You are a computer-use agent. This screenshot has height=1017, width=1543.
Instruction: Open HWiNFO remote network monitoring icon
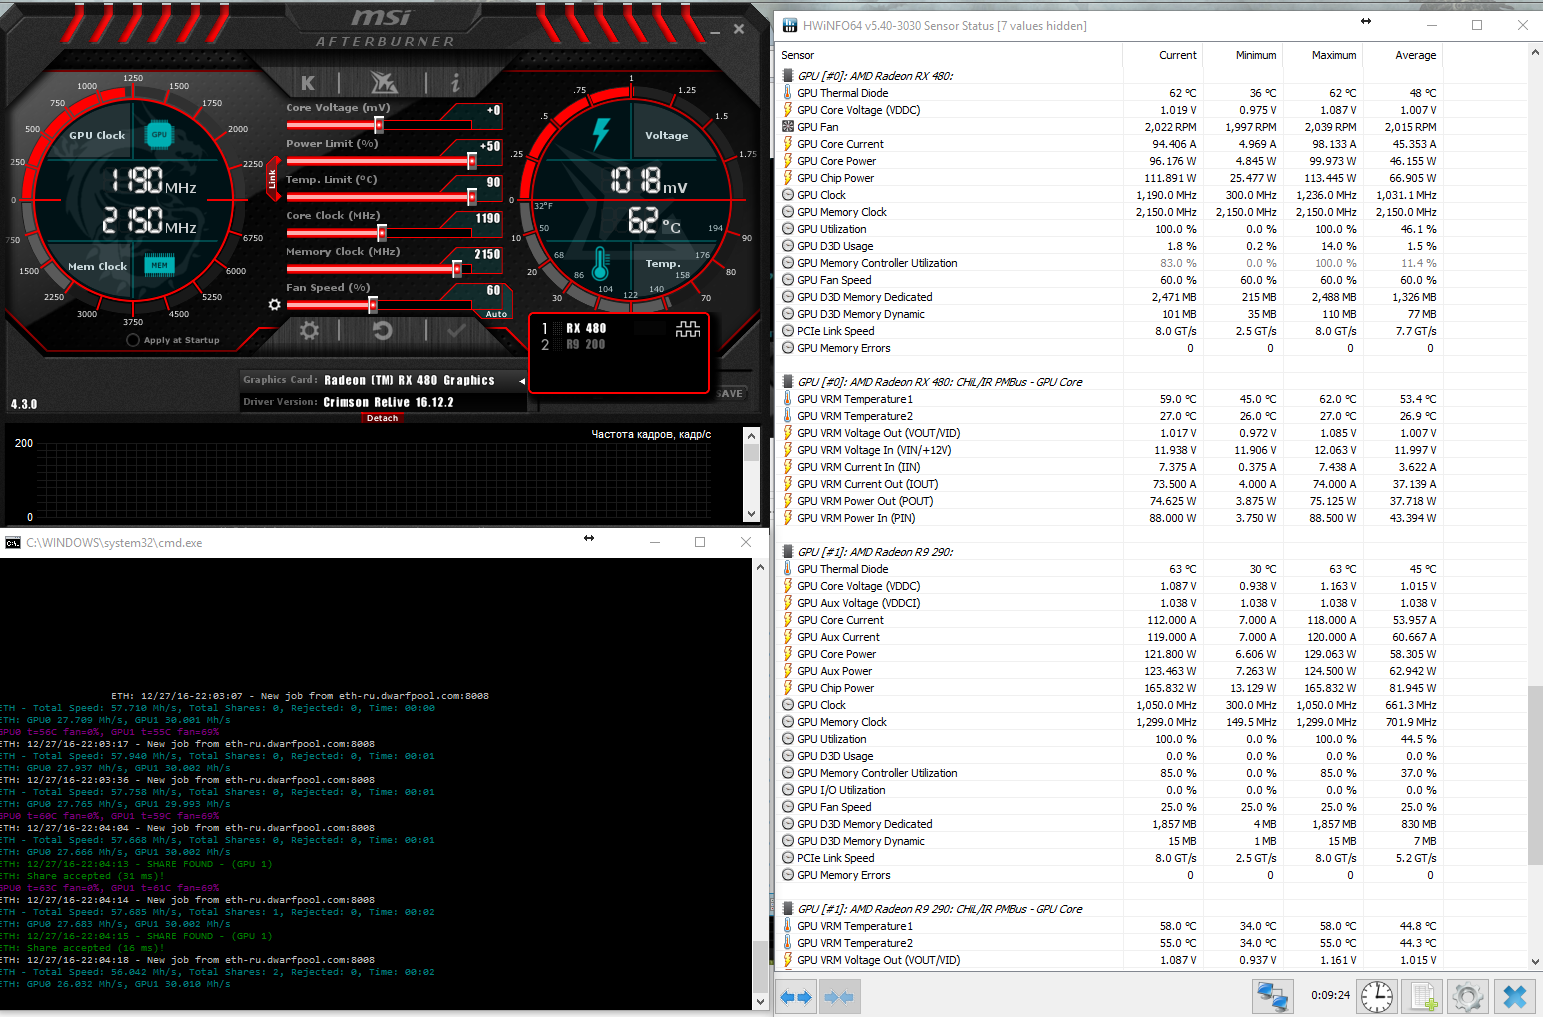coord(1273,996)
